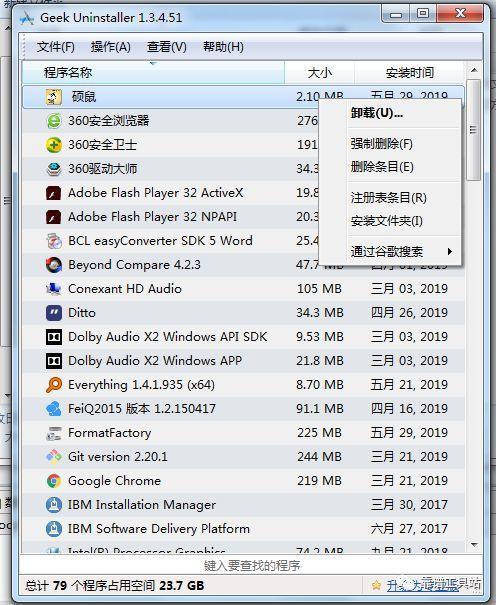Click the FormatFactory icon
496x605 pixels.
[x=54, y=433]
